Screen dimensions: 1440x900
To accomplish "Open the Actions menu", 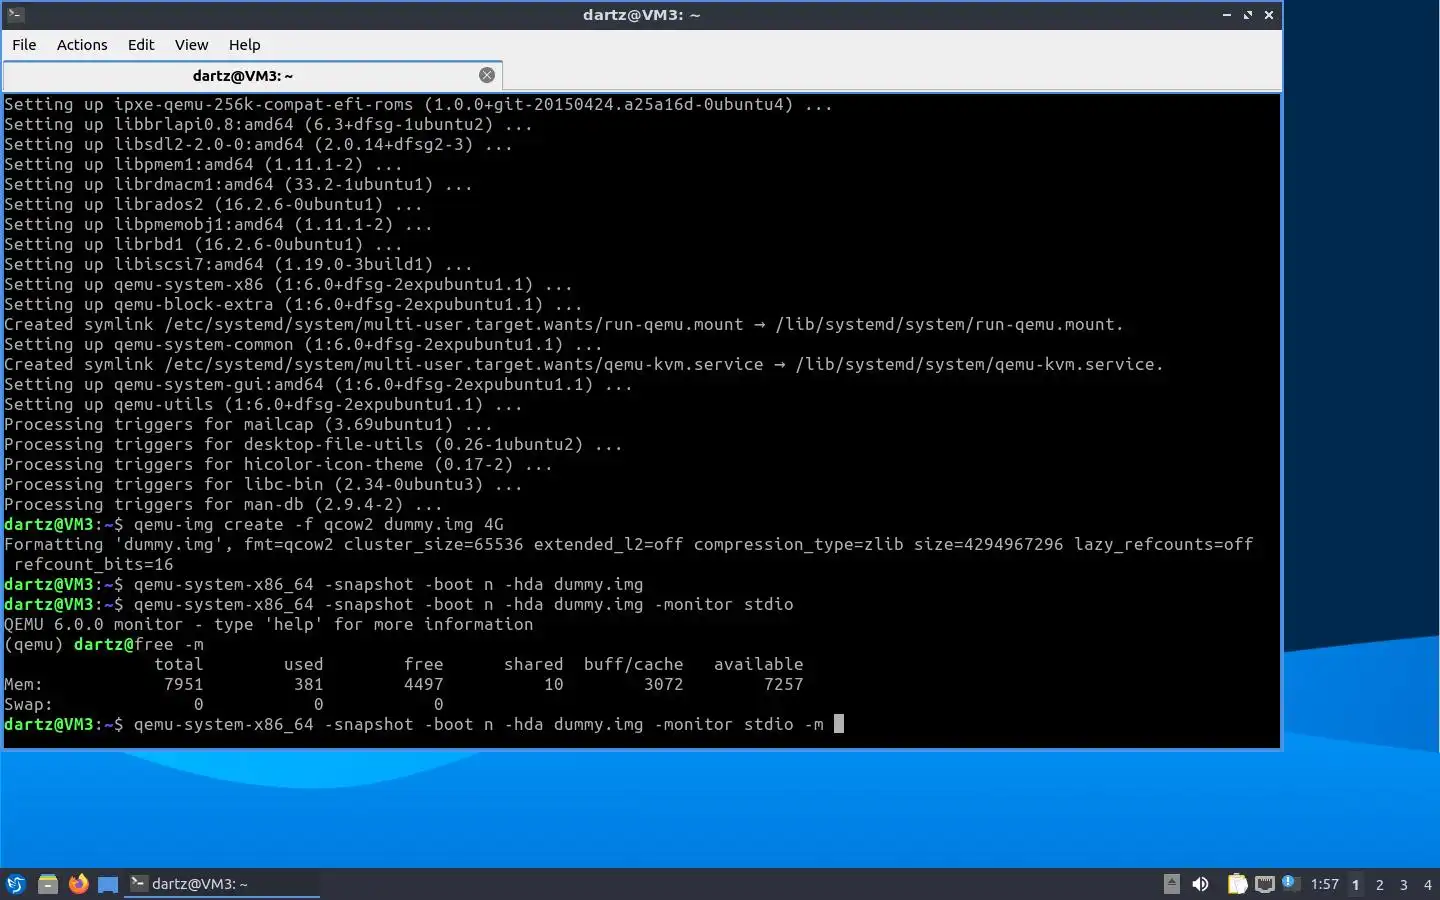I will click(x=82, y=45).
